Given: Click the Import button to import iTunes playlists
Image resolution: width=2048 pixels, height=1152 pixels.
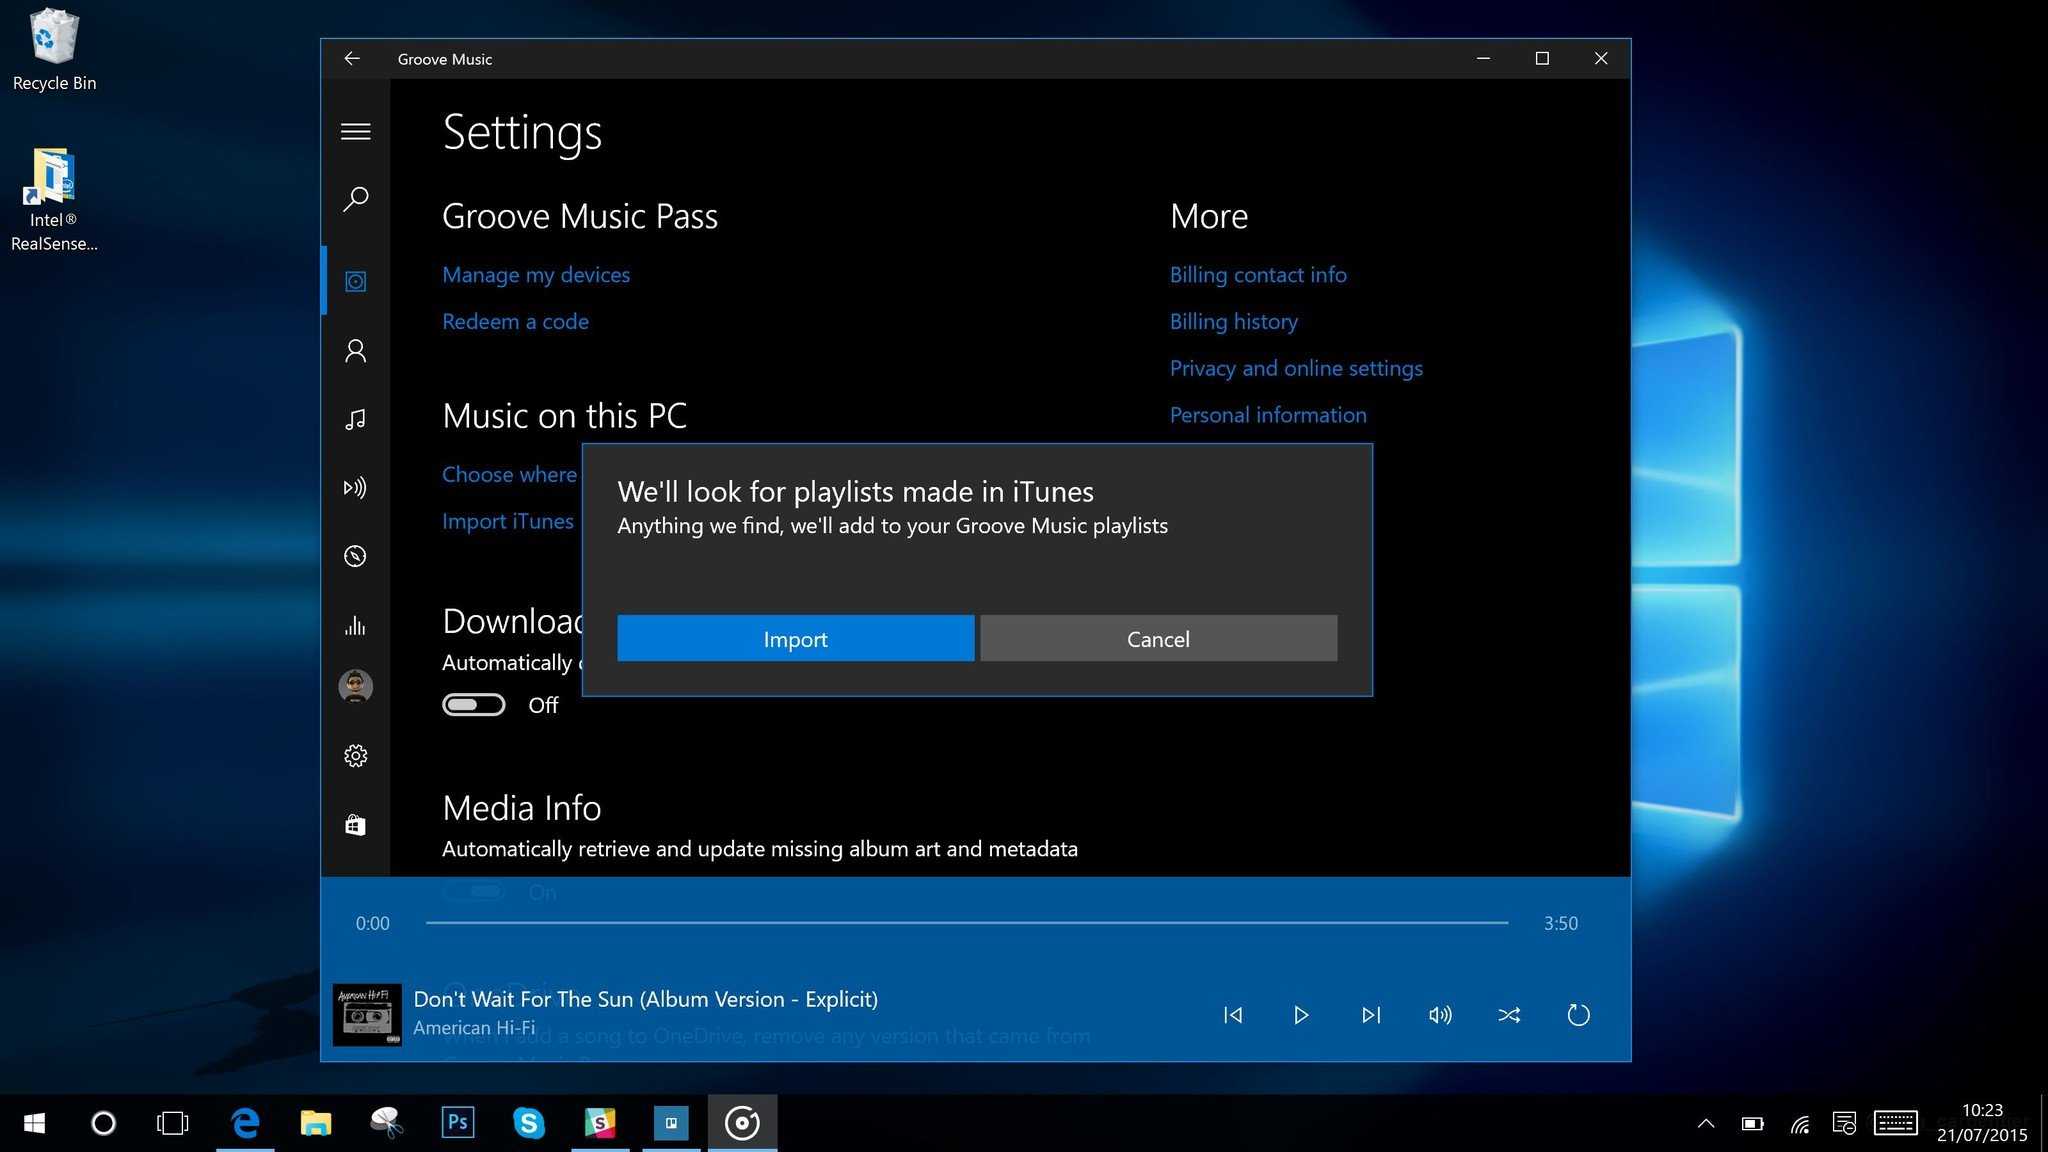Looking at the screenshot, I should (795, 639).
